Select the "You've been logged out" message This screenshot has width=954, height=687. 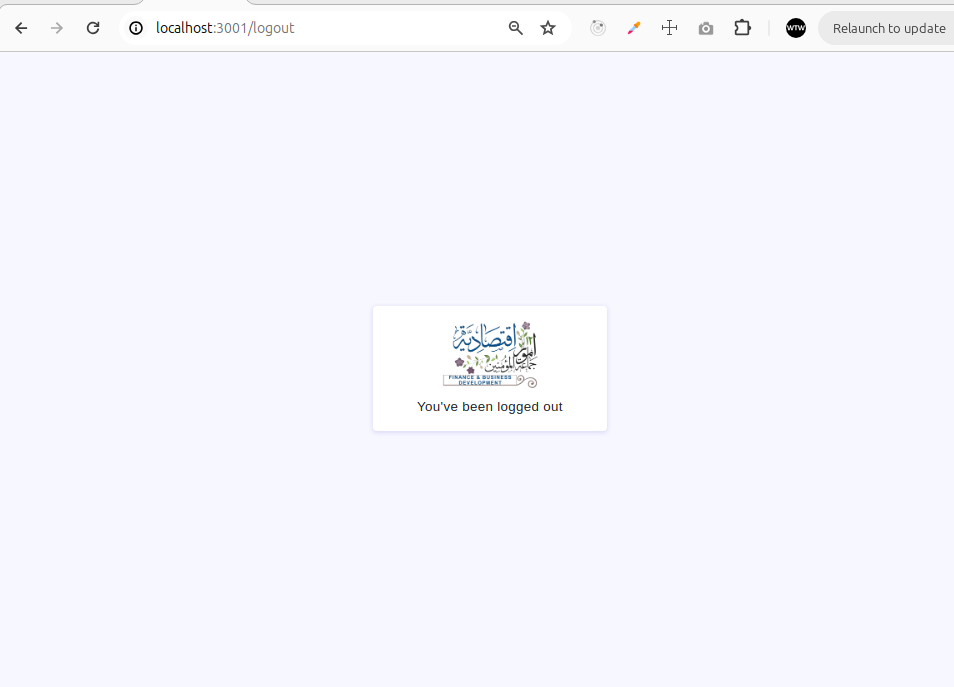[490, 407]
